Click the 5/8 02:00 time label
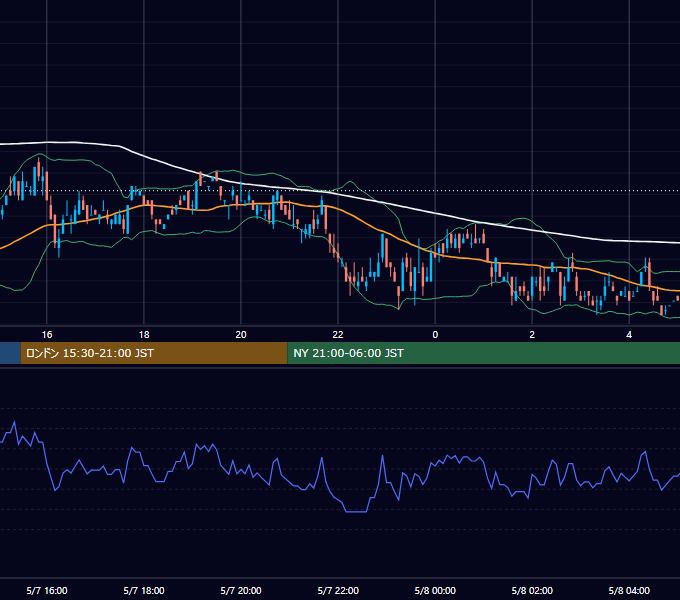680x600 pixels. (x=532, y=590)
